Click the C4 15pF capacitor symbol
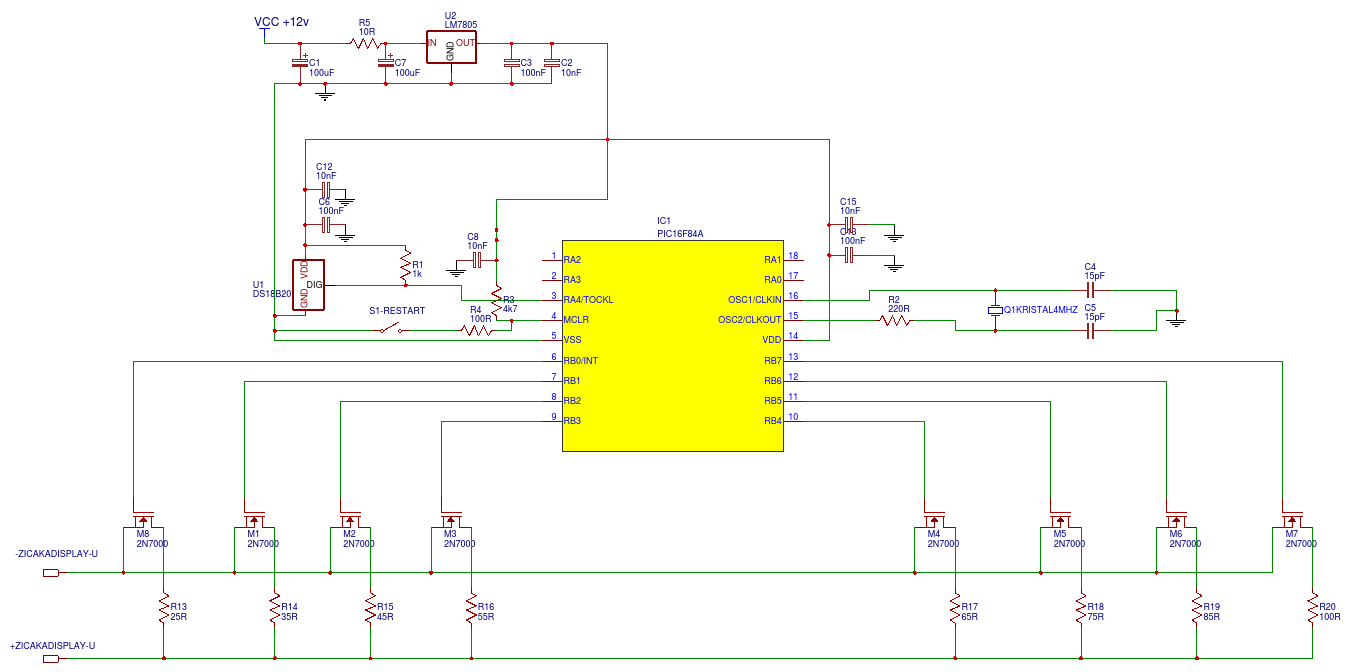 [1090, 290]
